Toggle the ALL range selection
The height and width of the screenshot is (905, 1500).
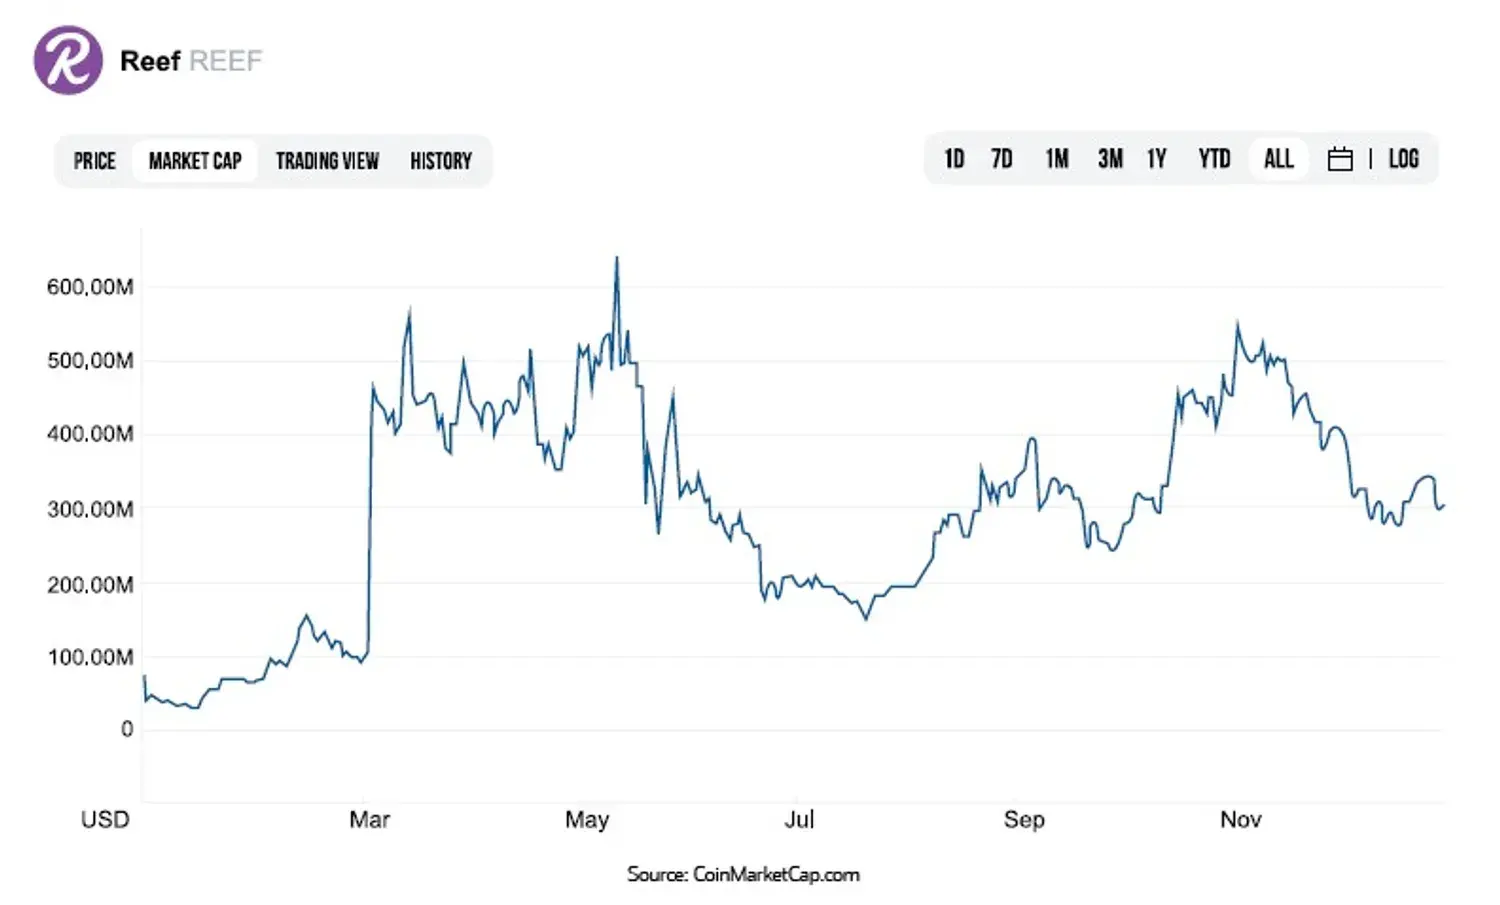tap(1278, 158)
